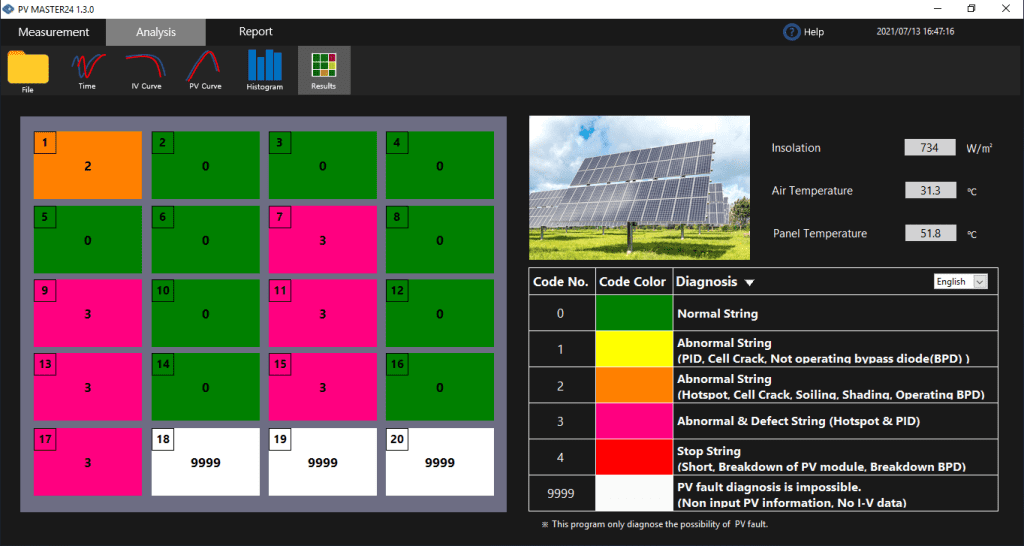Click the red Stop String color swatch
The width and height of the screenshot is (1024, 546).
tap(634, 457)
